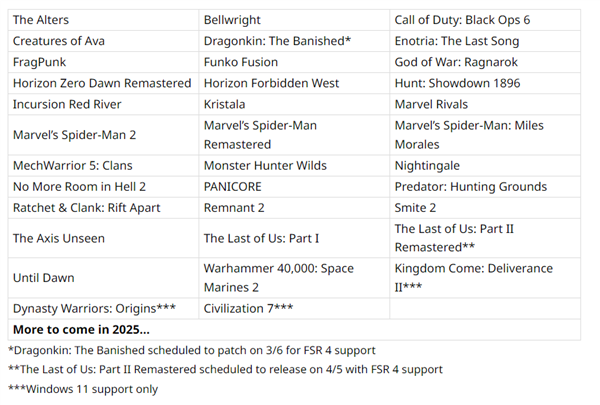The height and width of the screenshot is (405, 600).
Task: Click the "***Windows 11 support only" footnote
Action: click(x=83, y=389)
